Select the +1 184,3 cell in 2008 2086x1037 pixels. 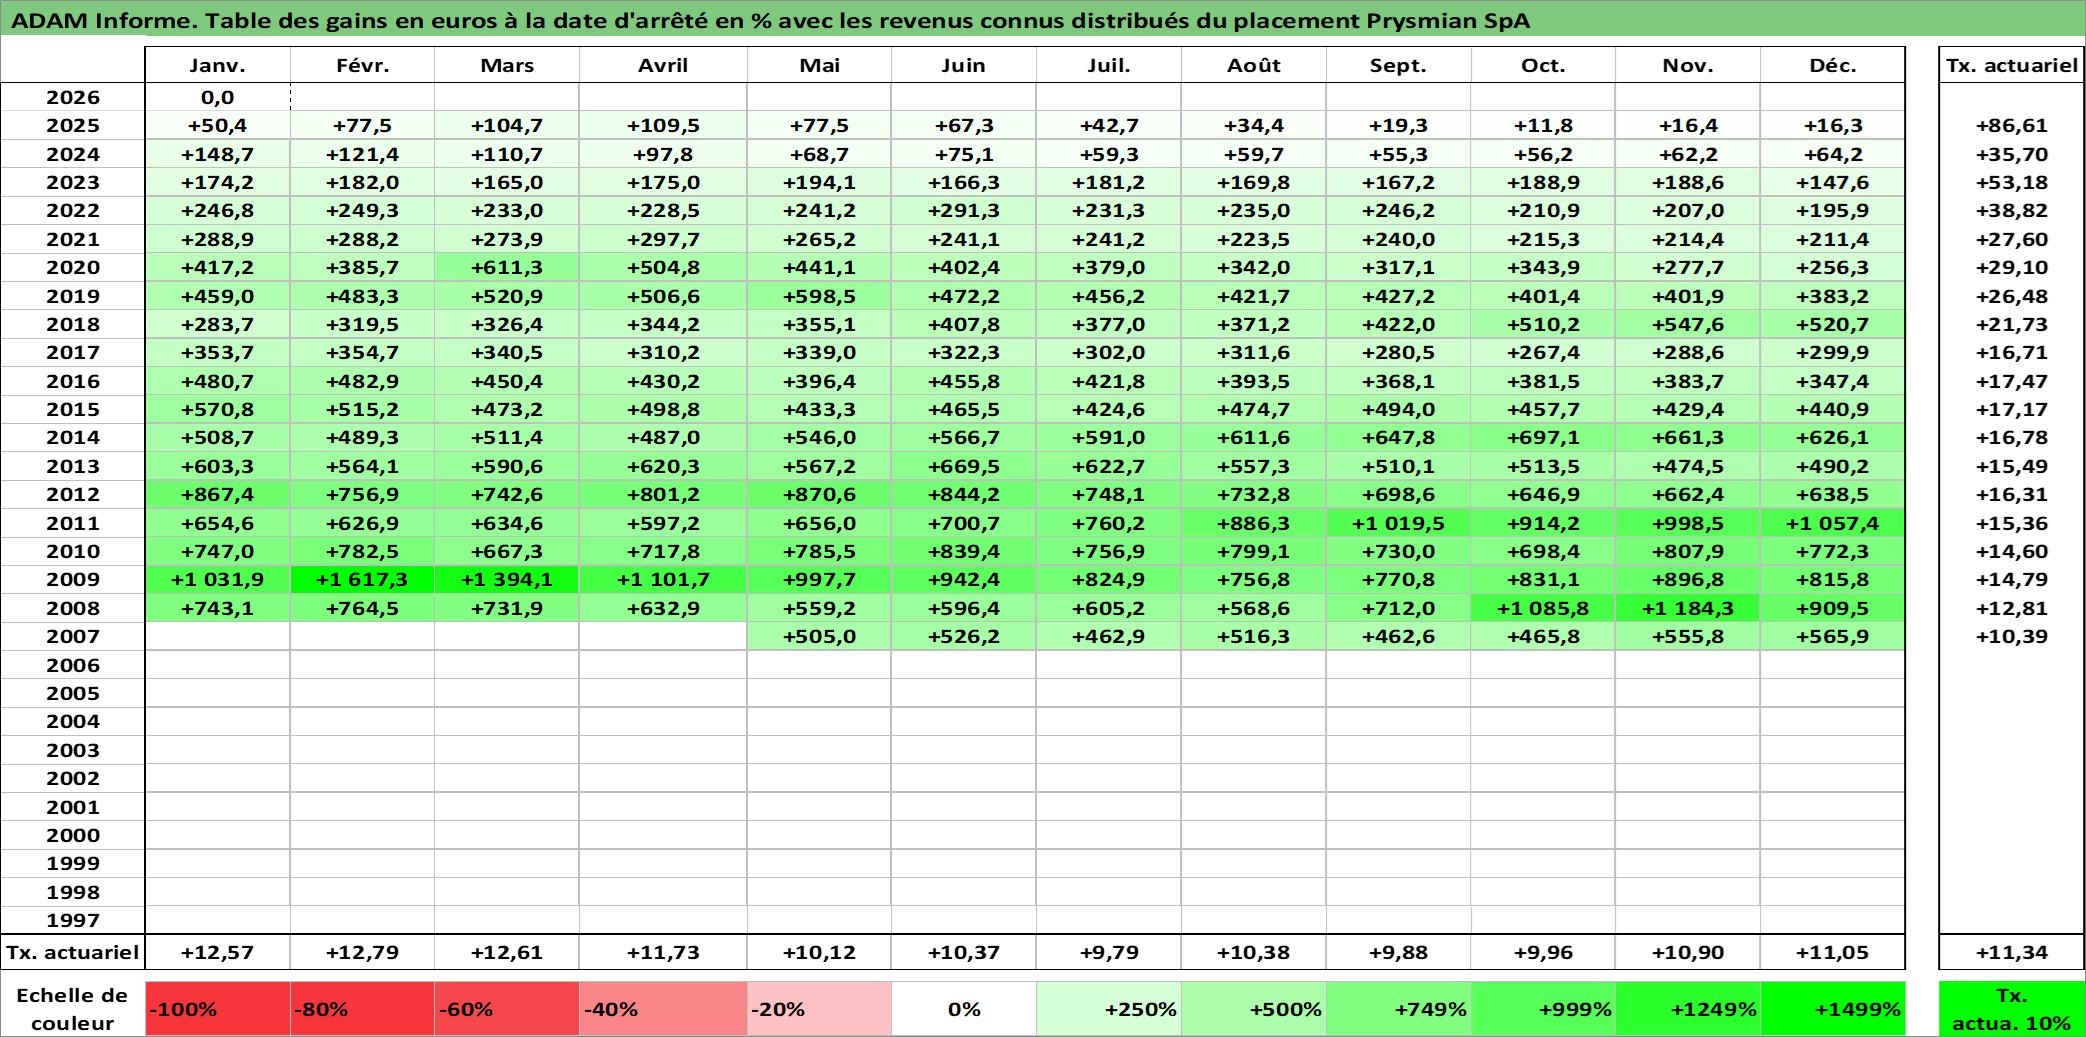point(1688,608)
